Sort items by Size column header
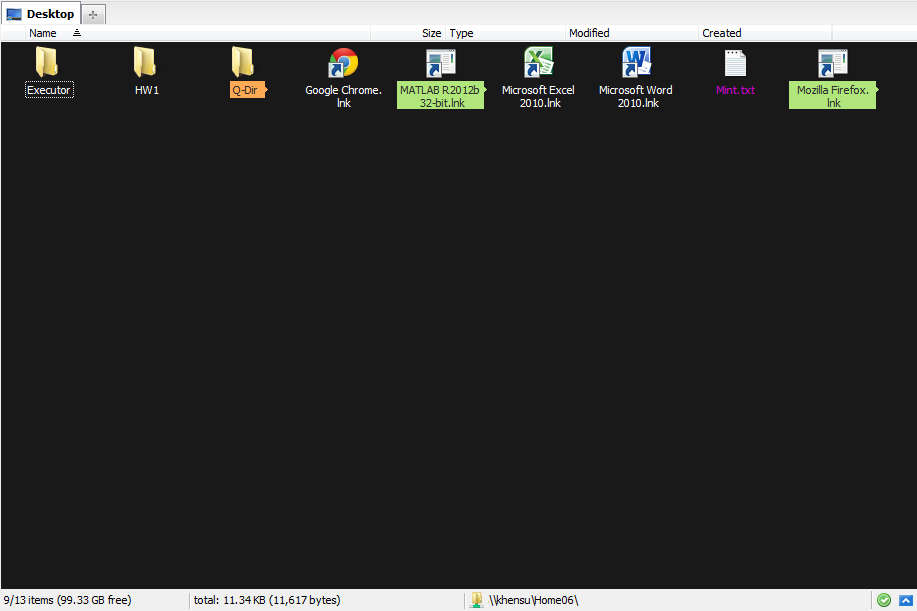This screenshot has width=917, height=611. point(431,33)
